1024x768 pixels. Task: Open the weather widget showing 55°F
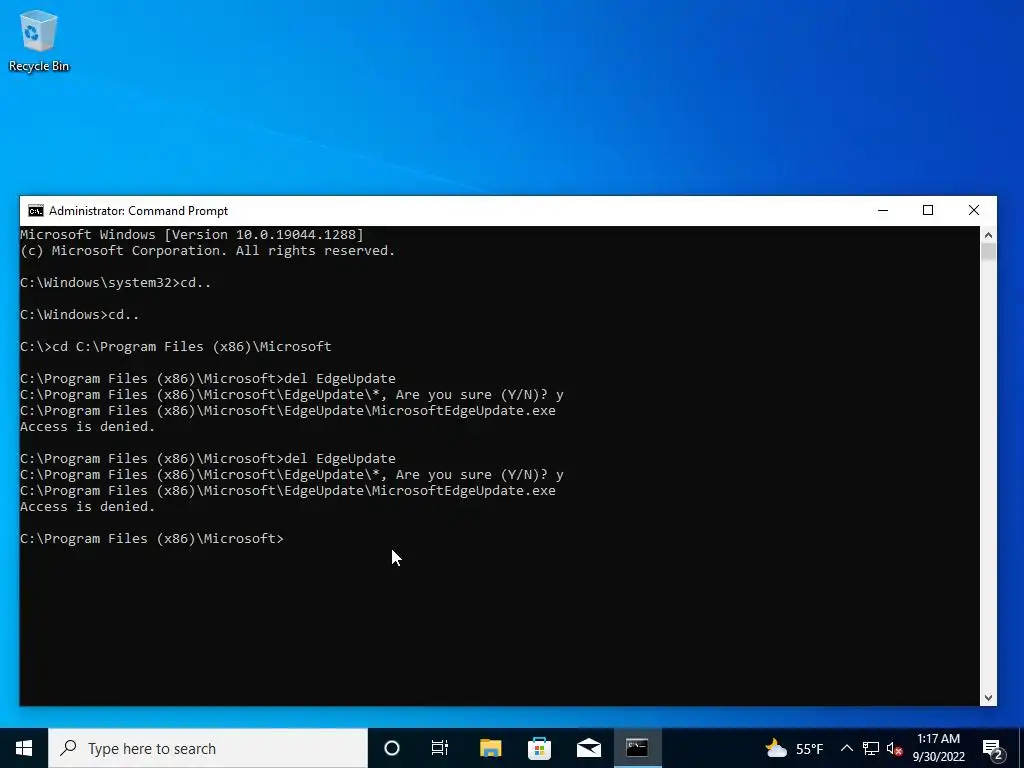794,748
